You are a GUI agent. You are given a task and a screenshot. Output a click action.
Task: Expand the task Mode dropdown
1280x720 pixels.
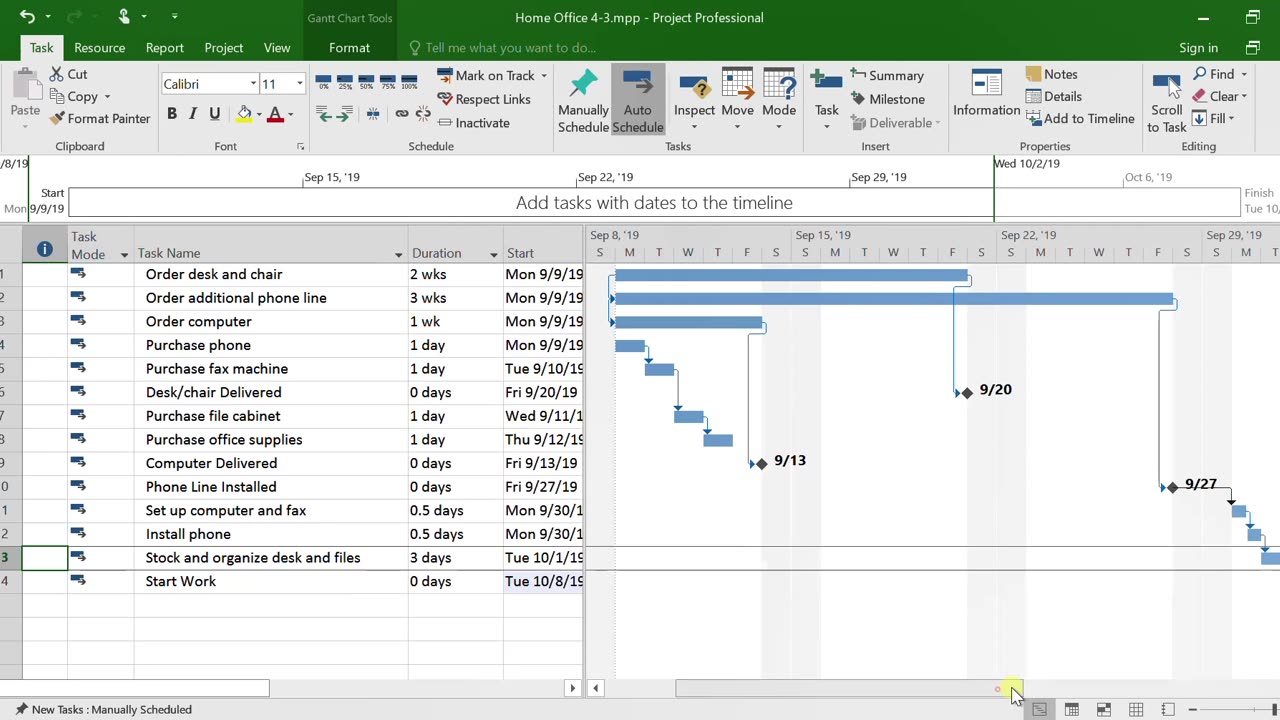(x=779, y=127)
